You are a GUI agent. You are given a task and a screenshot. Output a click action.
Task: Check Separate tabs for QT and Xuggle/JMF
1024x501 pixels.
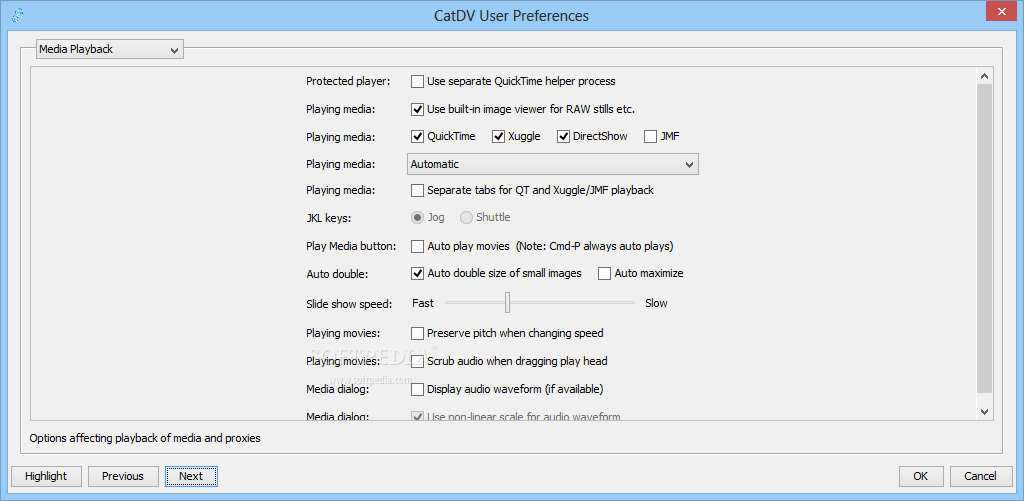(417, 191)
